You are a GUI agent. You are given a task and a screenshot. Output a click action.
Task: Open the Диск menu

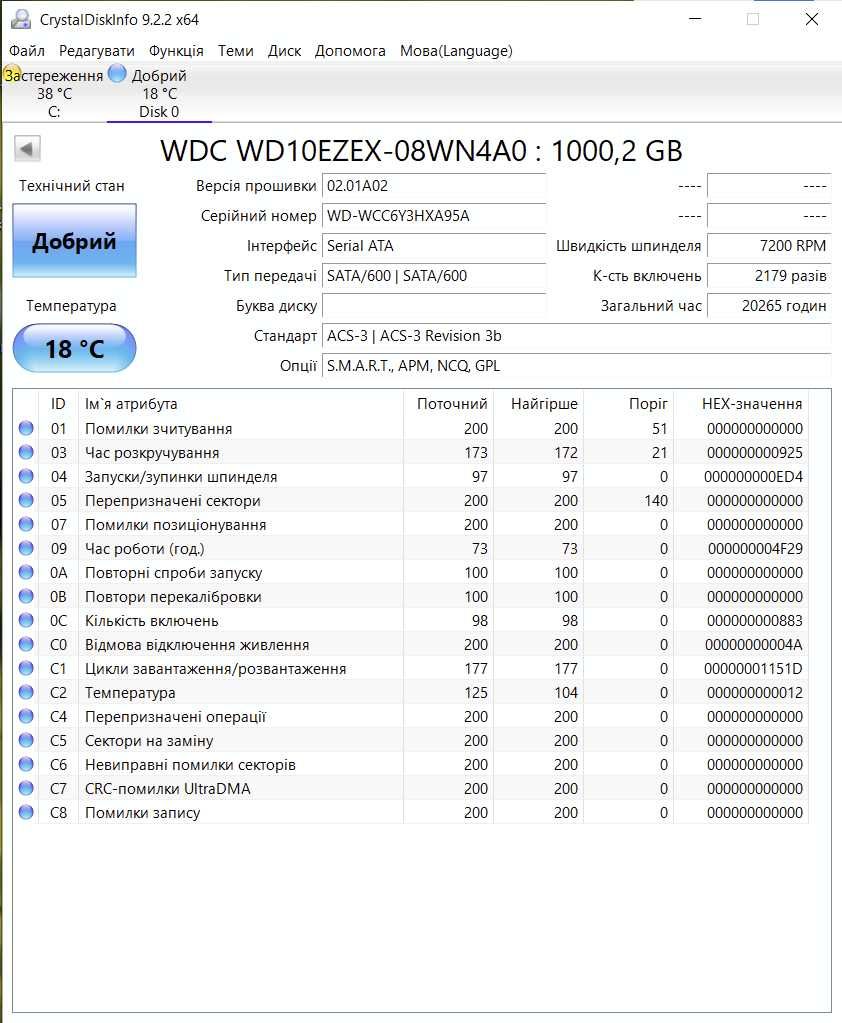point(284,51)
